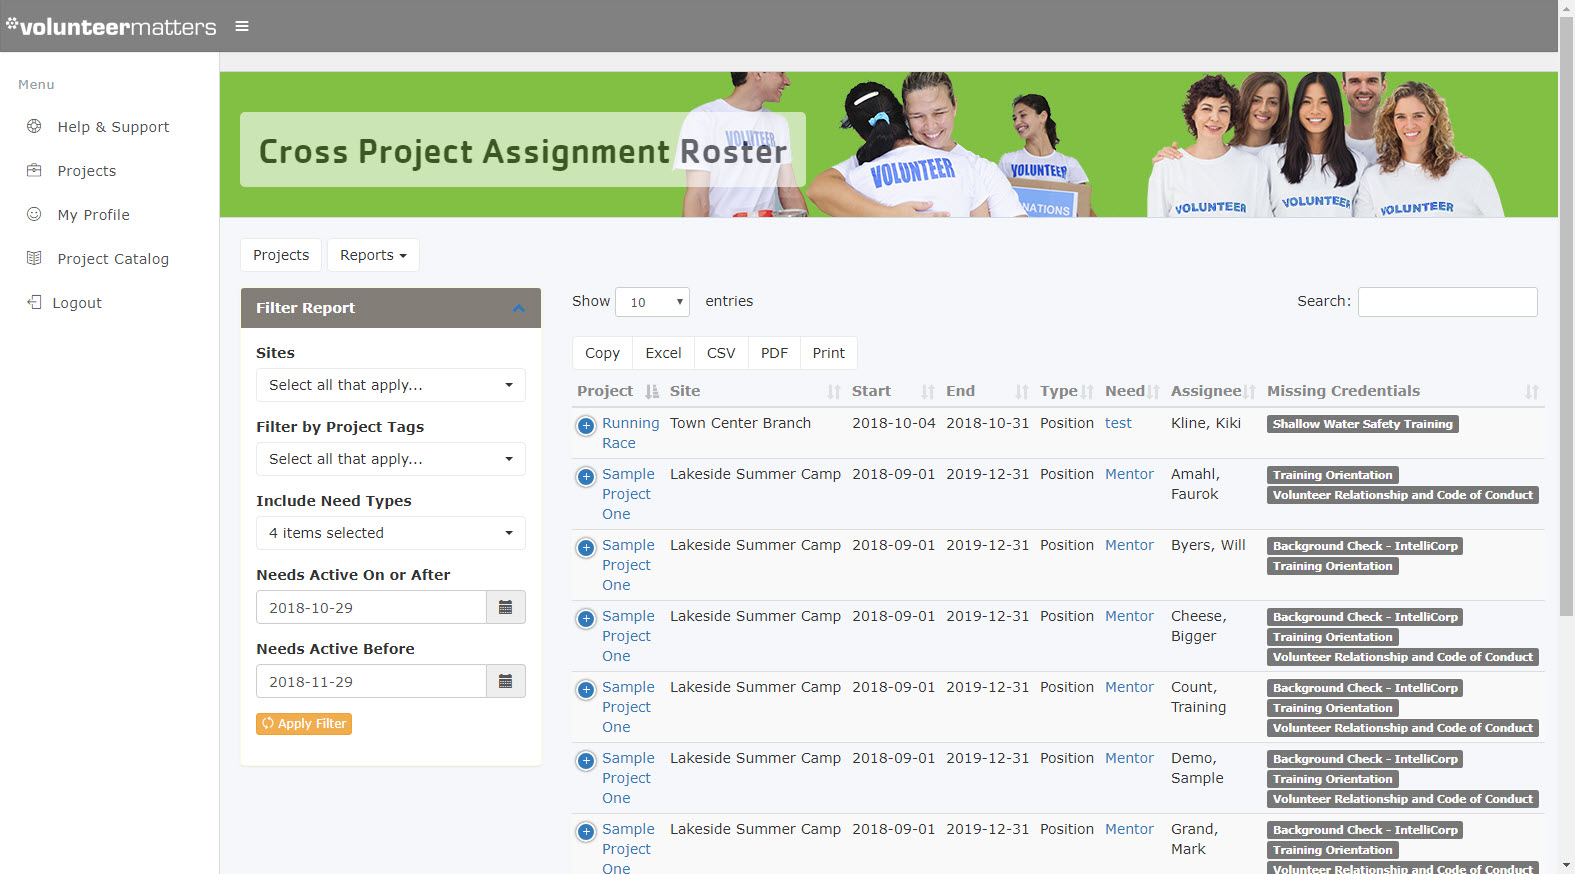Collapse the Filter Report panel
Screen dimensions: 1575x874
[x=518, y=308]
